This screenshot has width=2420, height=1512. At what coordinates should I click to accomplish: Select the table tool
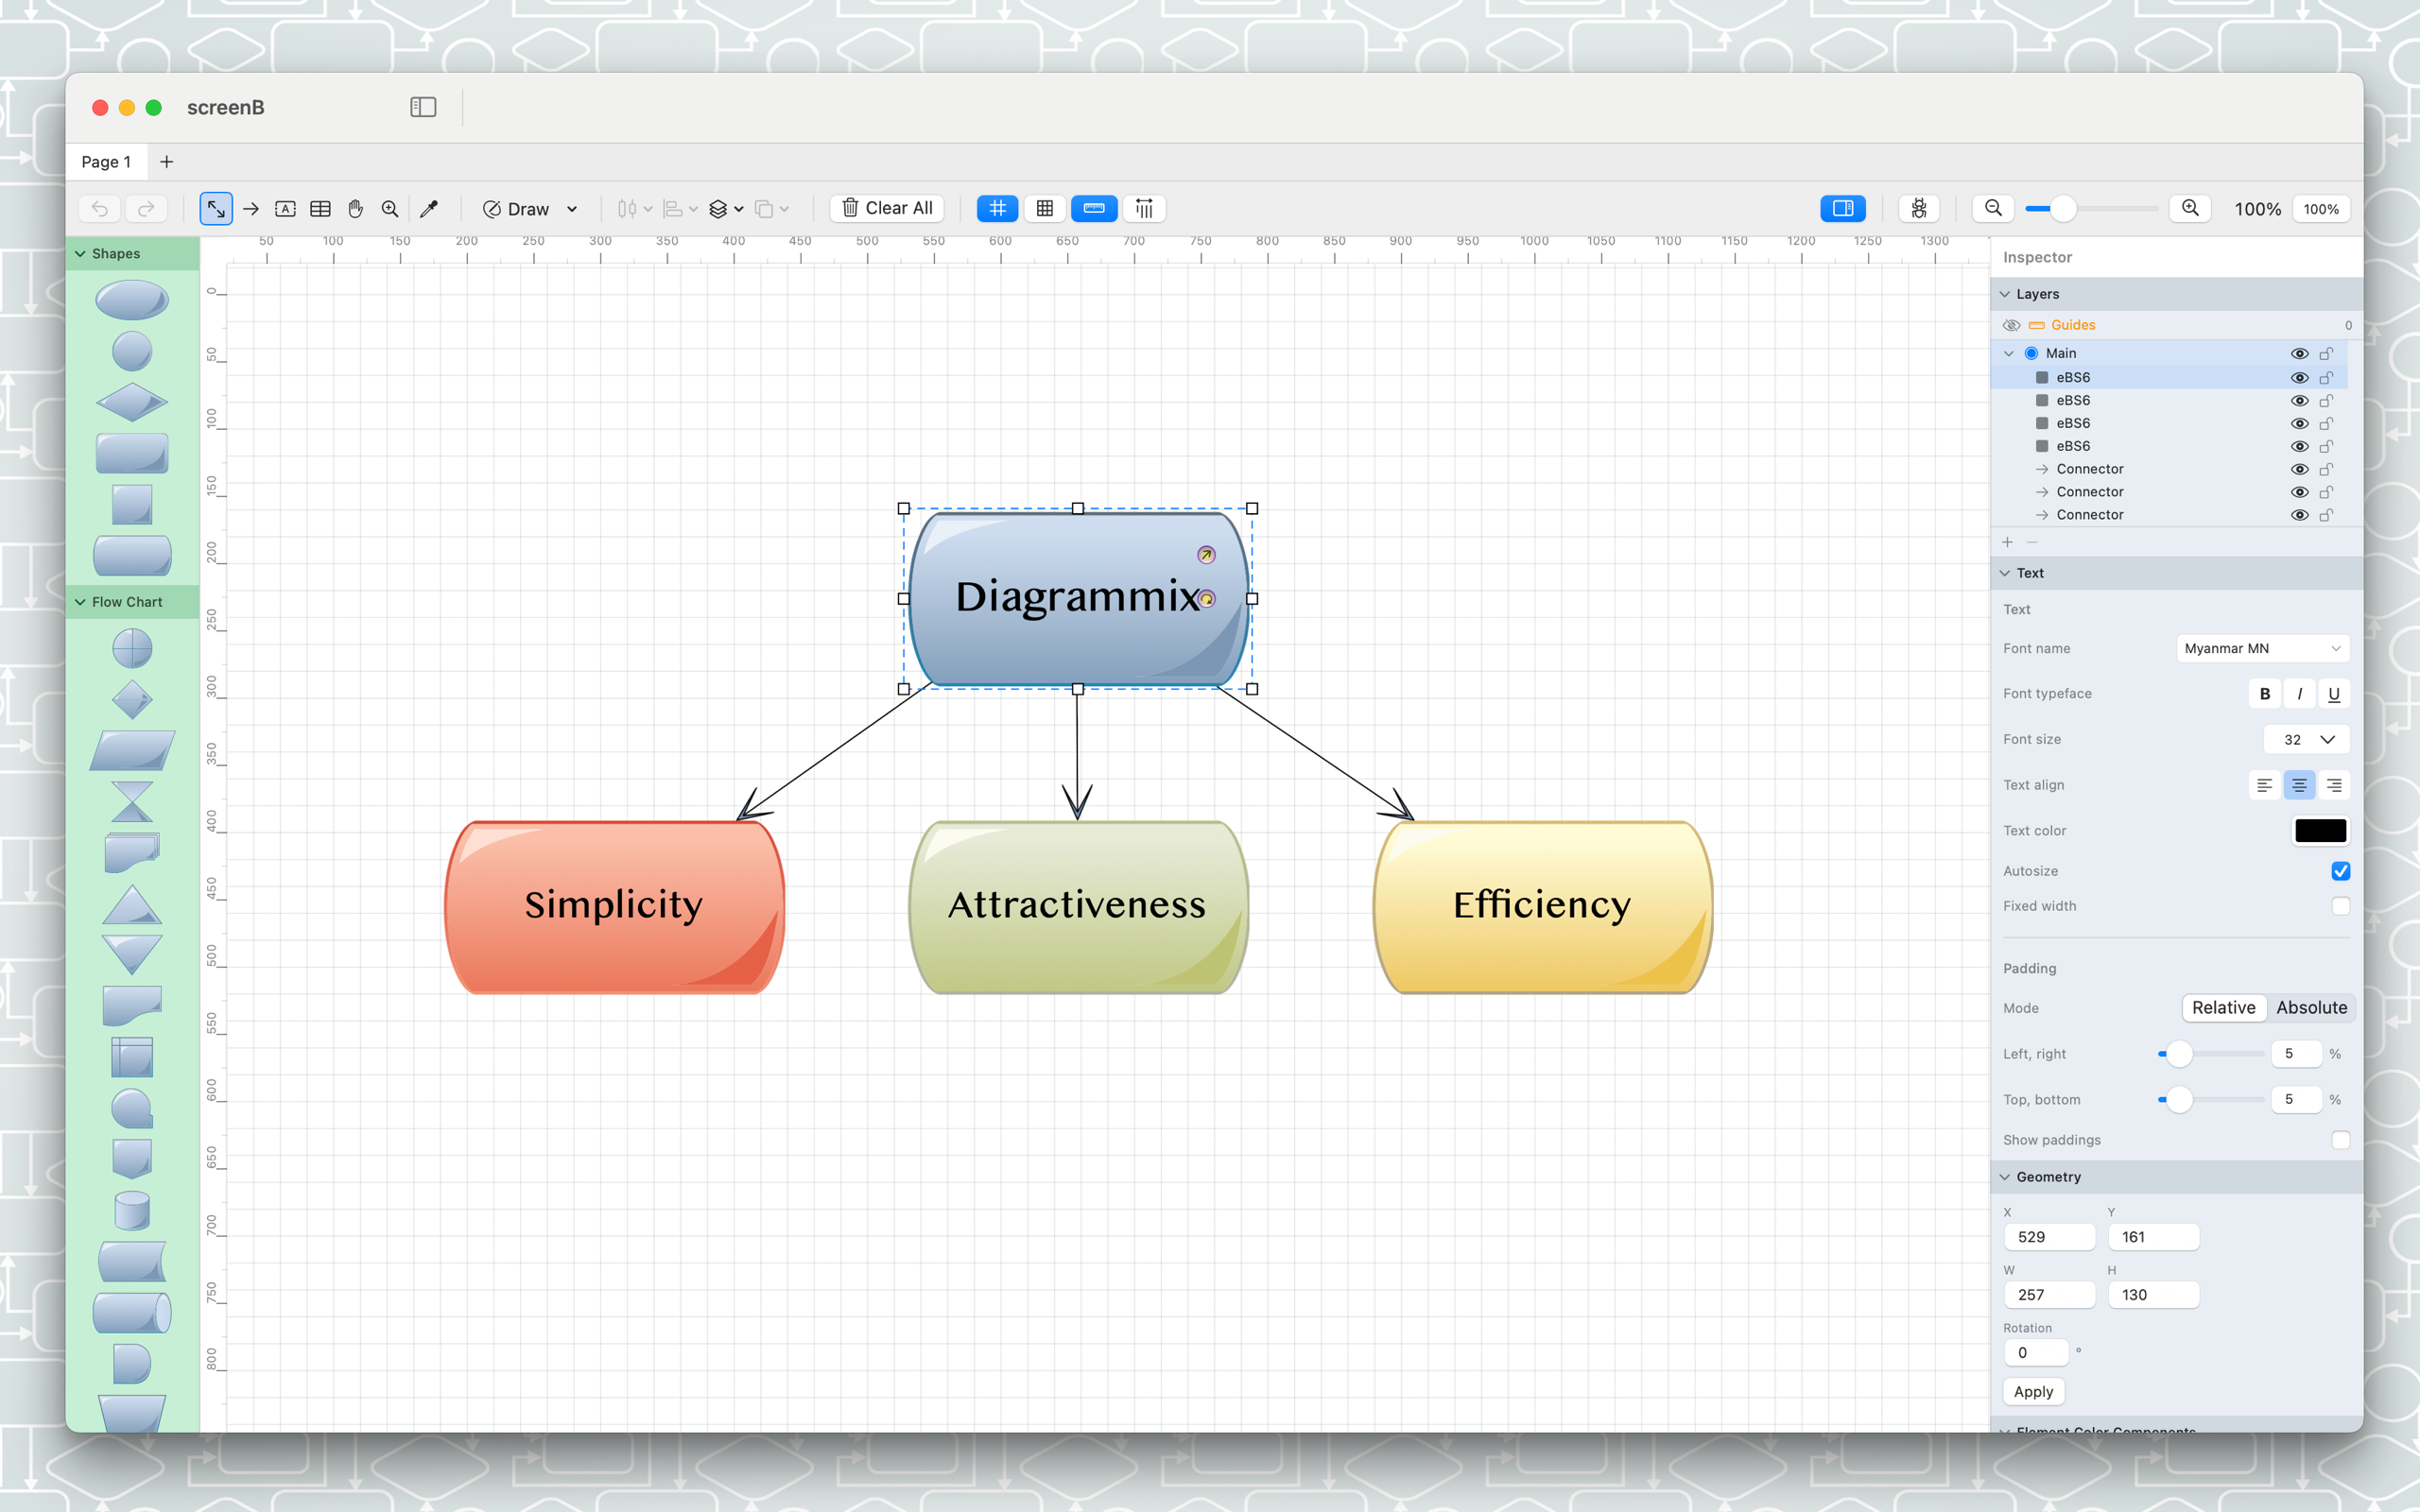(320, 209)
